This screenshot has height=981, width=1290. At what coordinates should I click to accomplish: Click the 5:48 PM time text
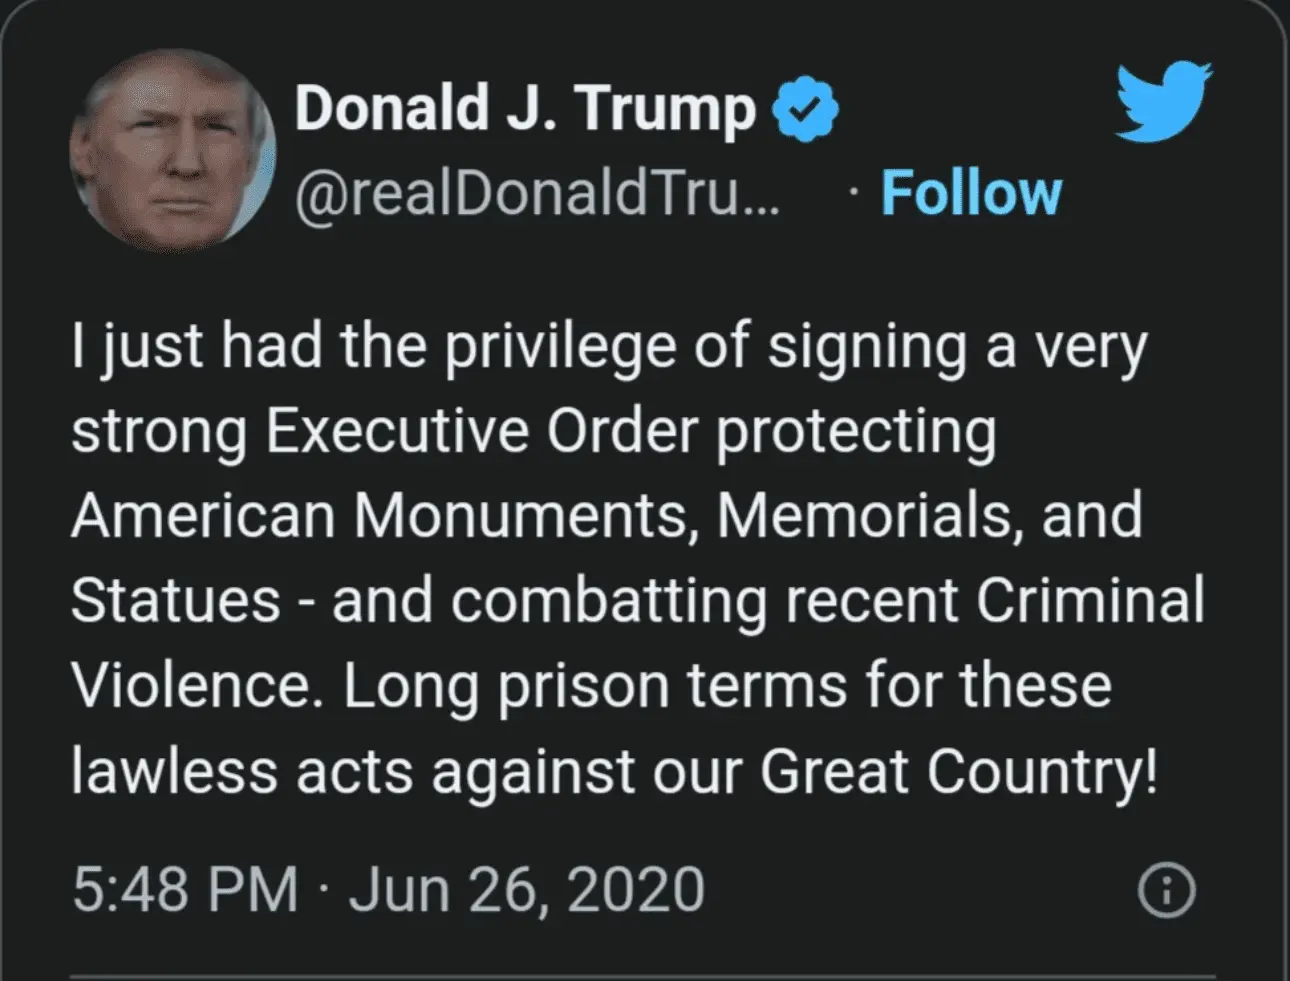pyautogui.click(x=185, y=889)
